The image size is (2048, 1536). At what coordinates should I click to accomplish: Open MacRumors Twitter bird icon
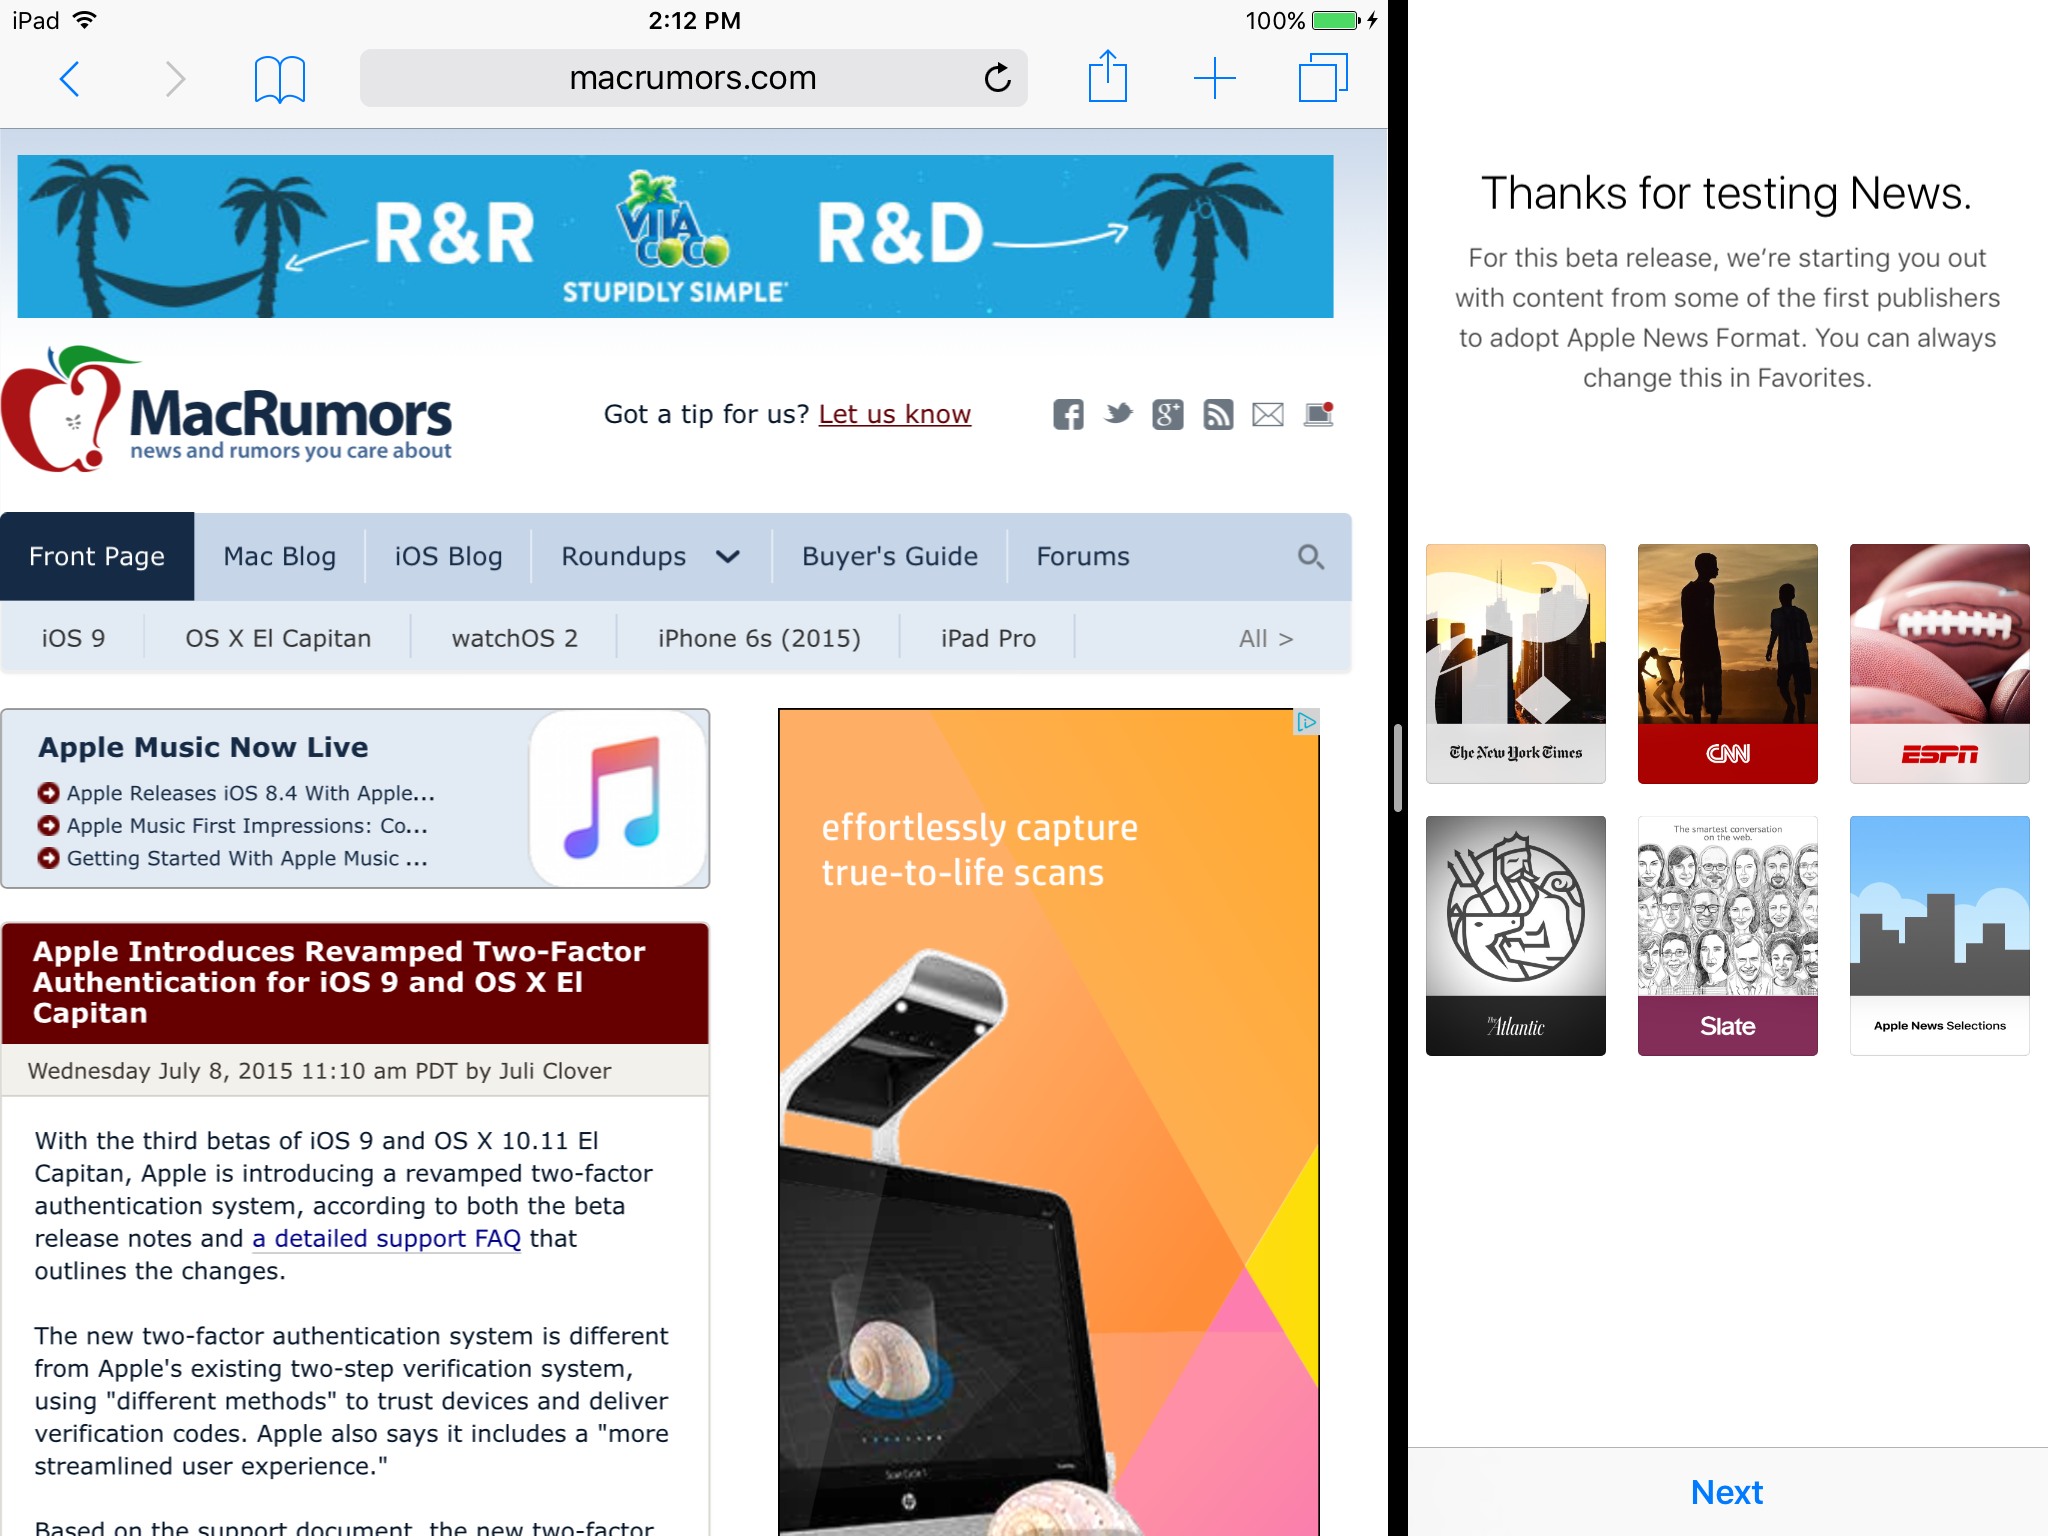click(1118, 413)
